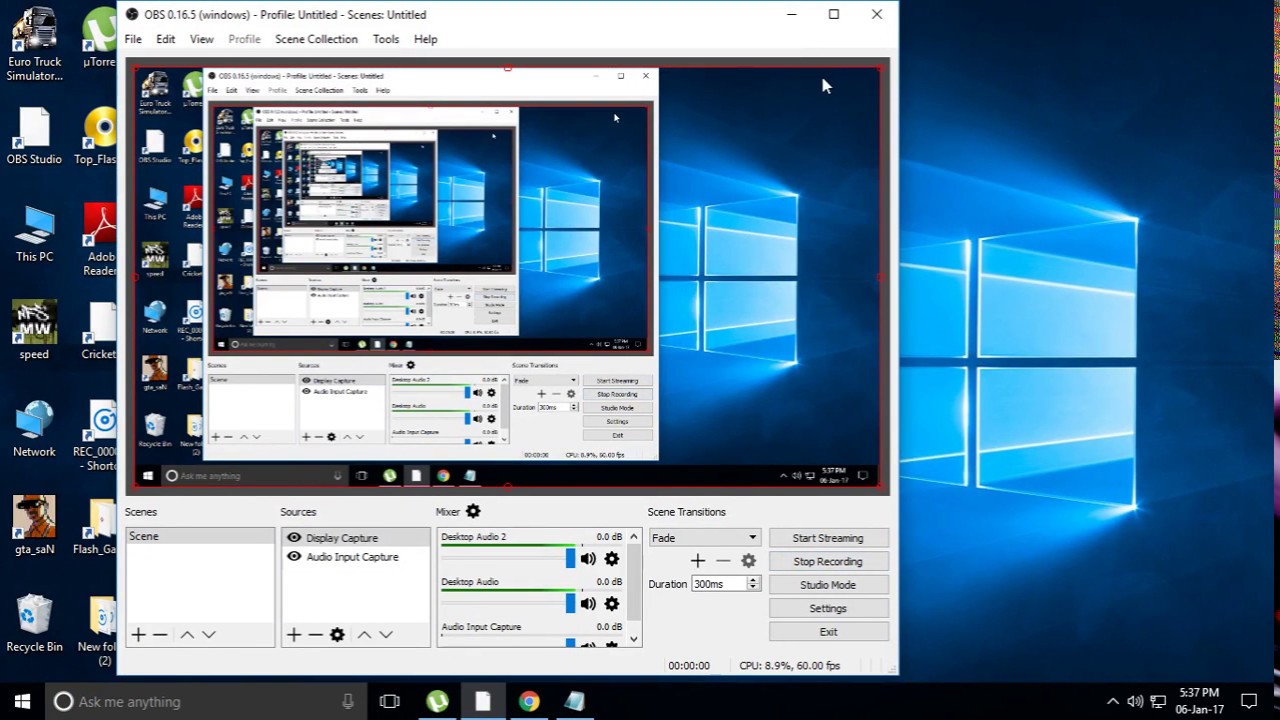Show hidden system tray icons
This screenshot has height=720, width=1280.
[x=1112, y=701]
